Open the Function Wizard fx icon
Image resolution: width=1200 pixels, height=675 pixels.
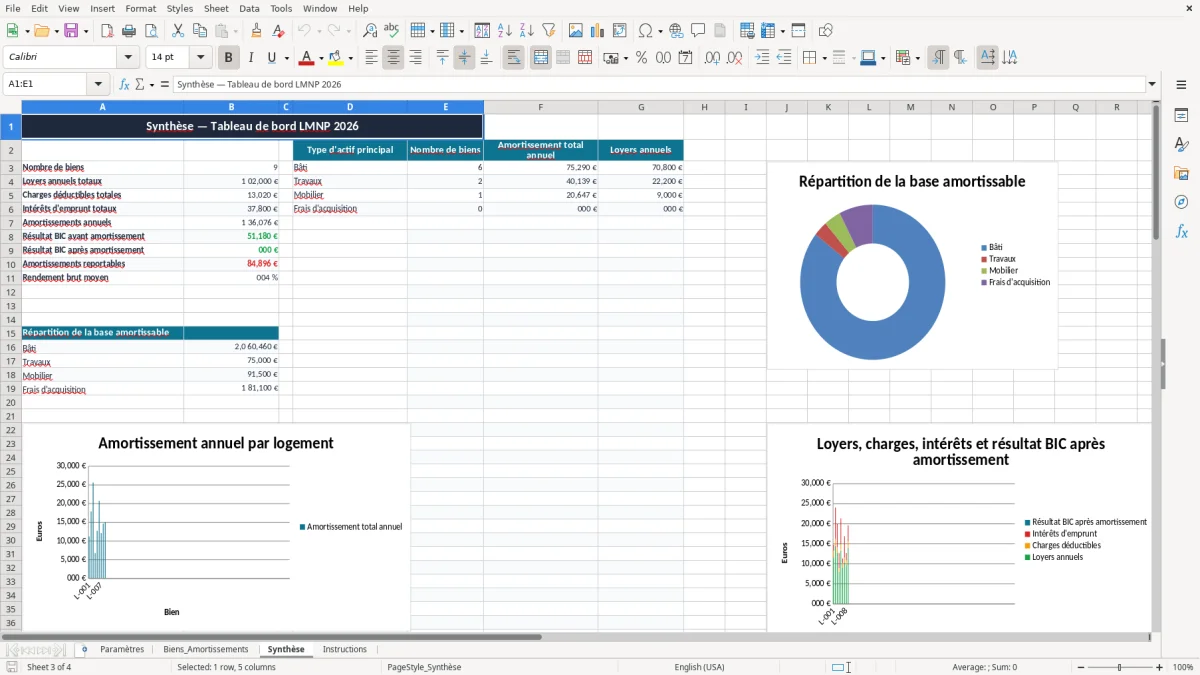point(124,85)
